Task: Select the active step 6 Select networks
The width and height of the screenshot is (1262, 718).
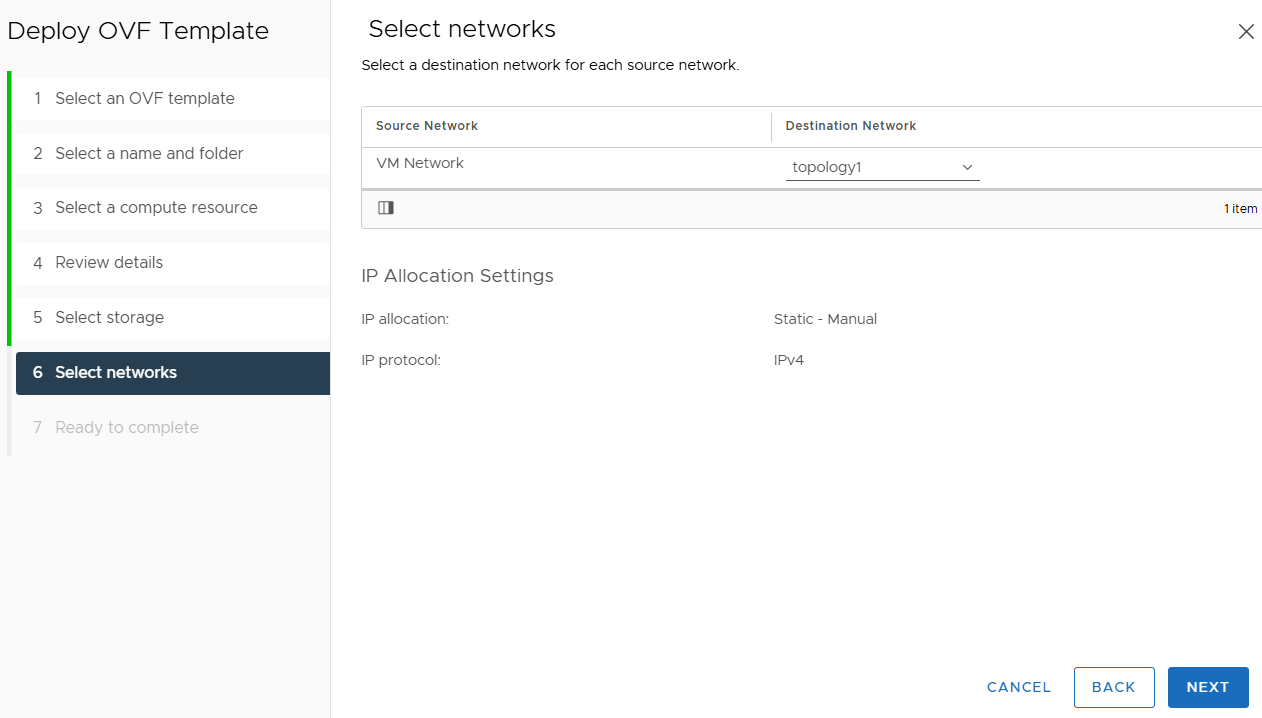Action: pyautogui.click(x=173, y=373)
